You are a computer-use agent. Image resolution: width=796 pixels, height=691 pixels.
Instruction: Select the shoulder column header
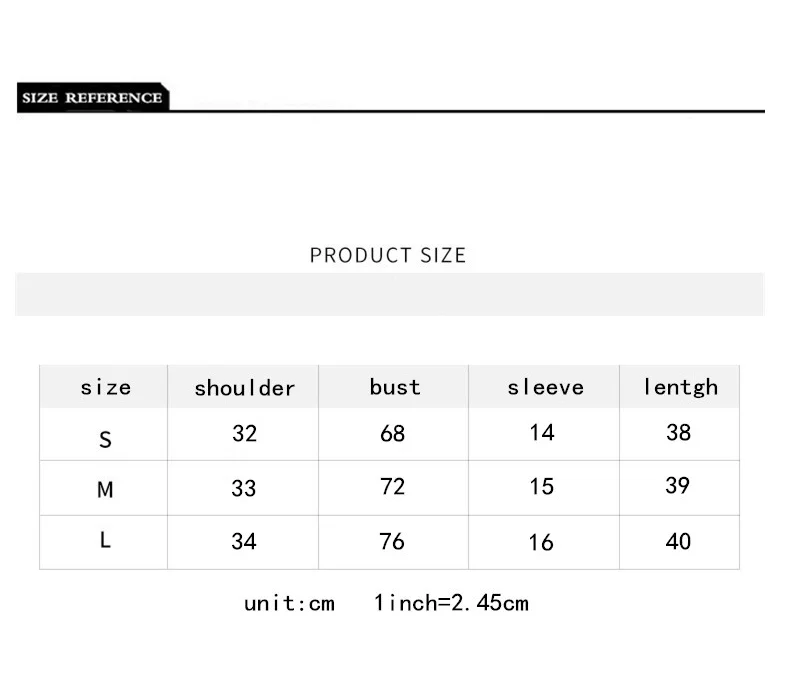[244, 388]
